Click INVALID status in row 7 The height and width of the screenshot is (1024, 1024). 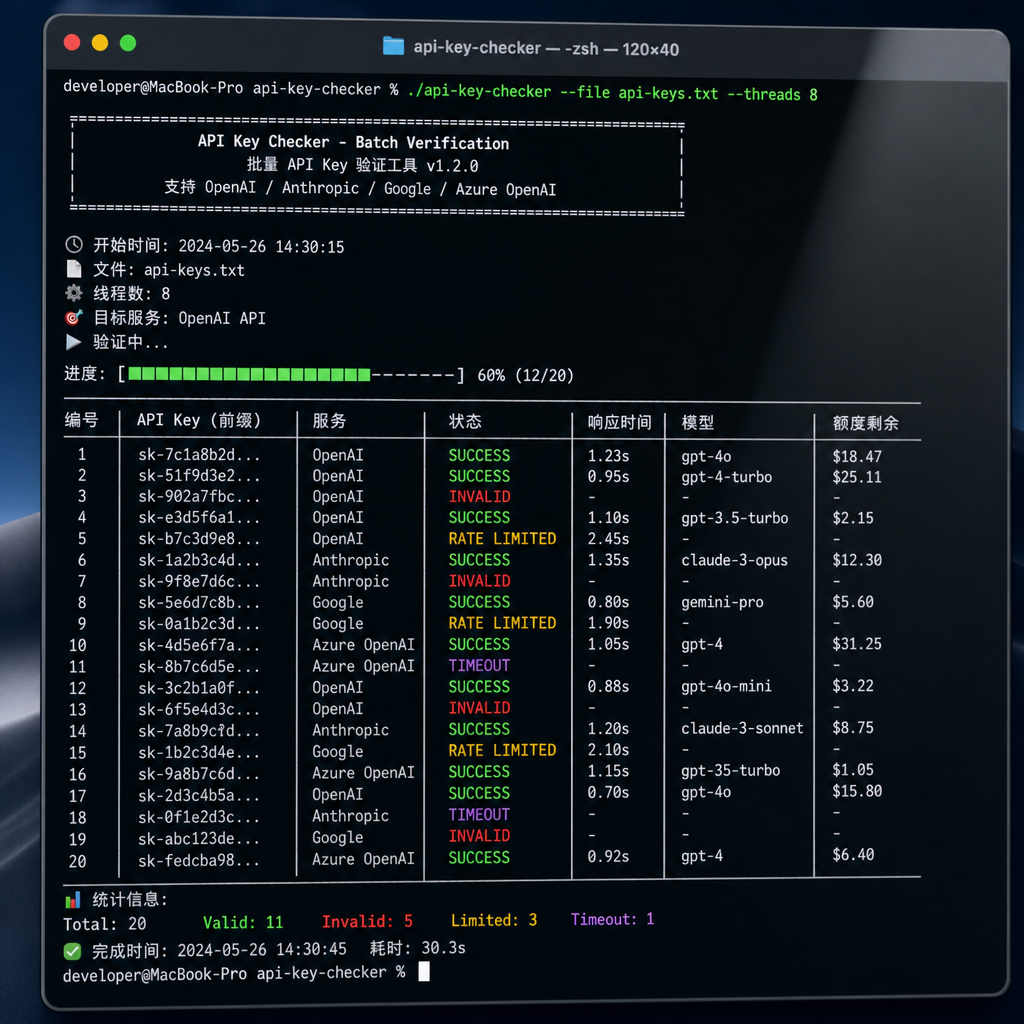point(479,581)
